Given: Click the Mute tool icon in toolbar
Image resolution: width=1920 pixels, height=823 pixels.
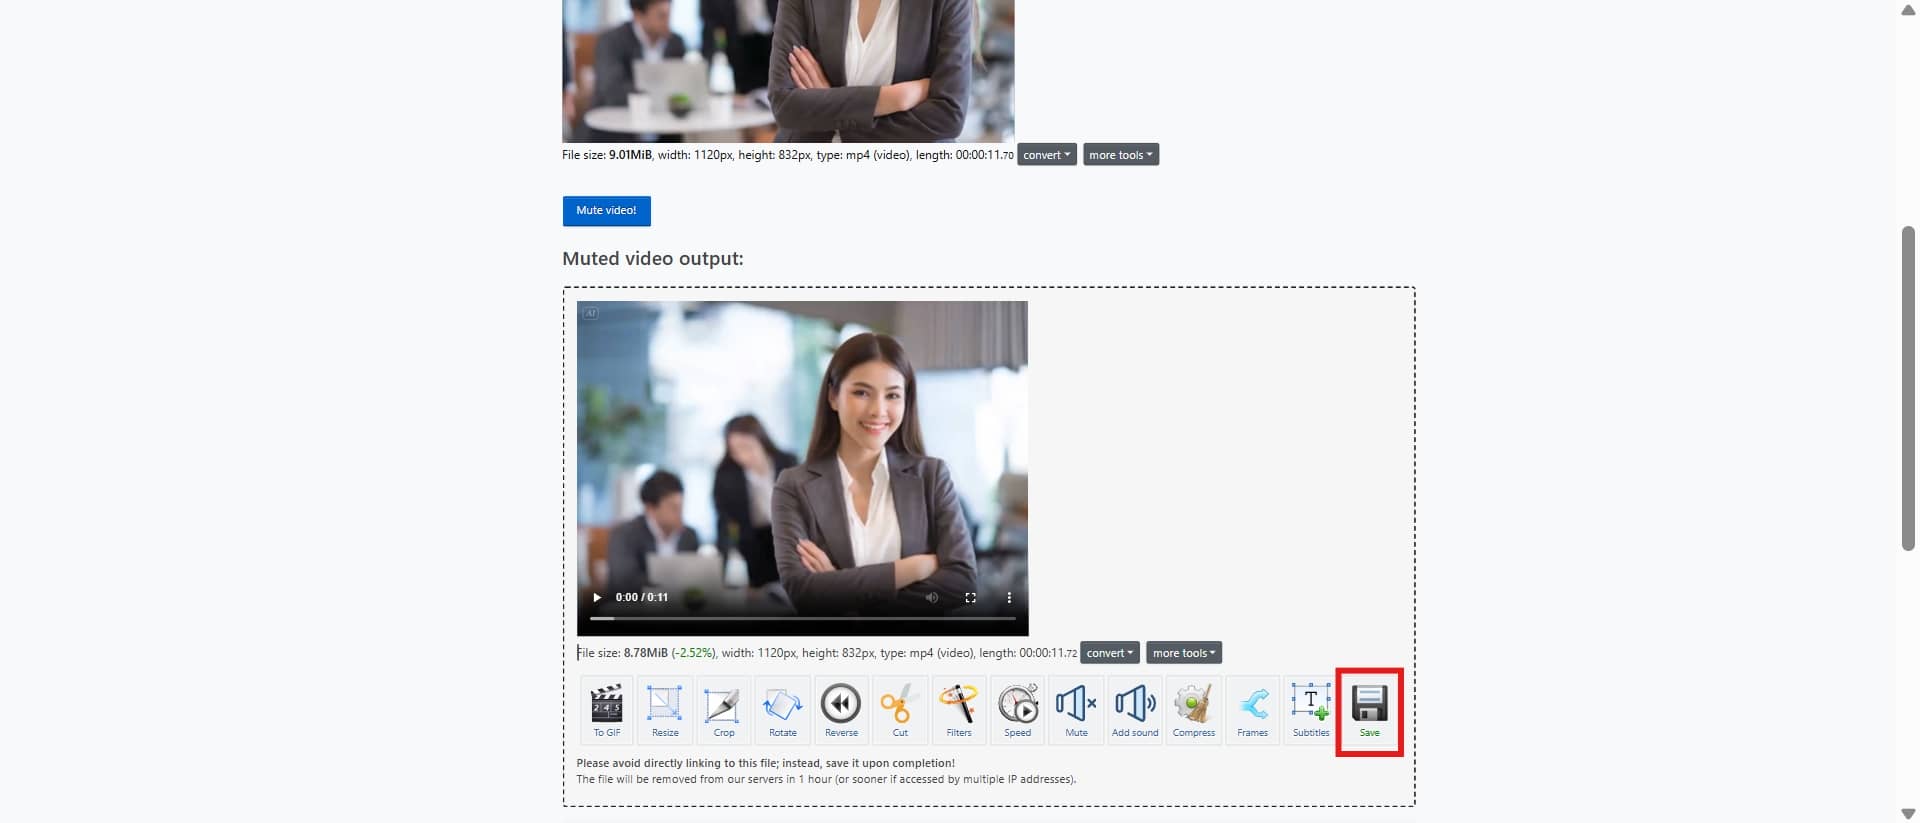Looking at the screenshot, I should tap(1076, 710).
